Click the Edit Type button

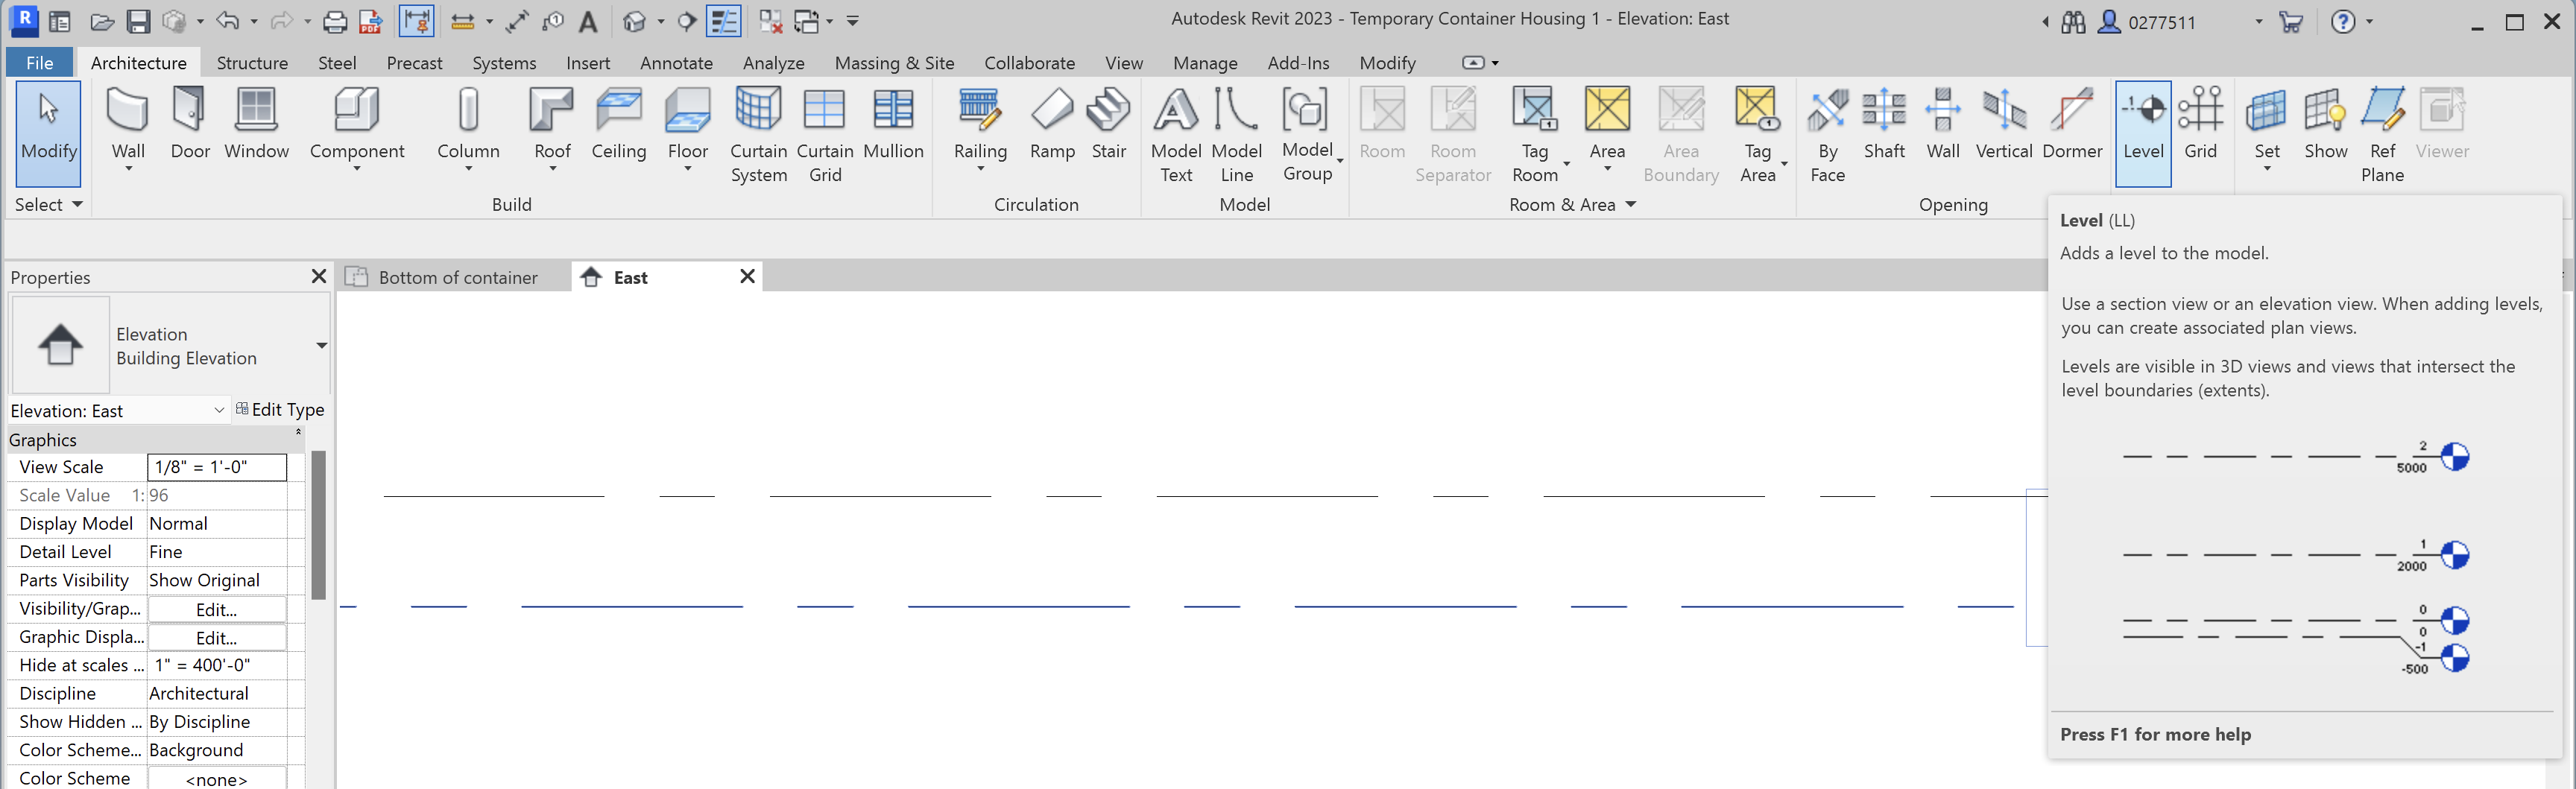tap(288, 410)
